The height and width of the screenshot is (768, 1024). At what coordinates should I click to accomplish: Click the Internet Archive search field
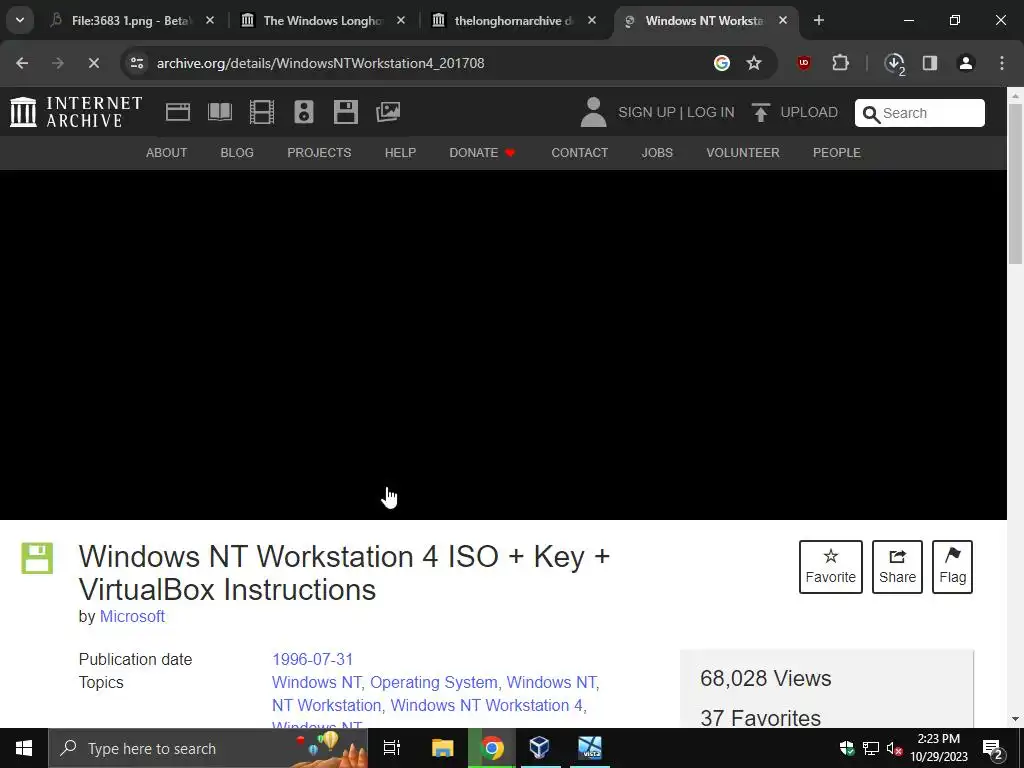[920, 113]
